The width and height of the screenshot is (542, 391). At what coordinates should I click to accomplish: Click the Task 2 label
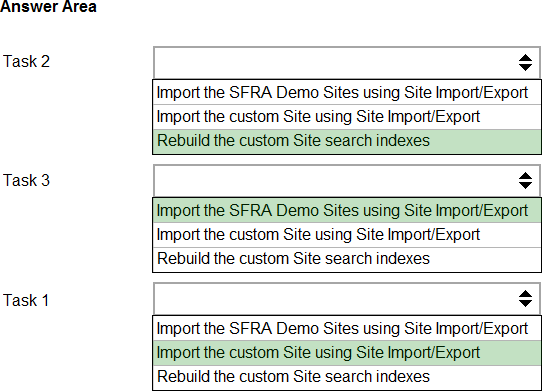coord(26,62)
